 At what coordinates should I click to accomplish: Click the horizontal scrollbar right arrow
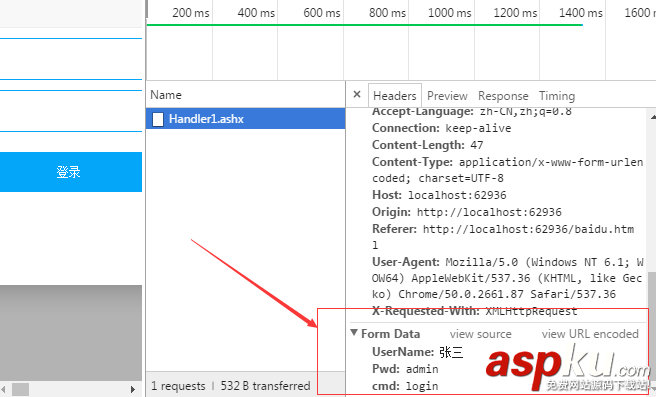[133, 389]
